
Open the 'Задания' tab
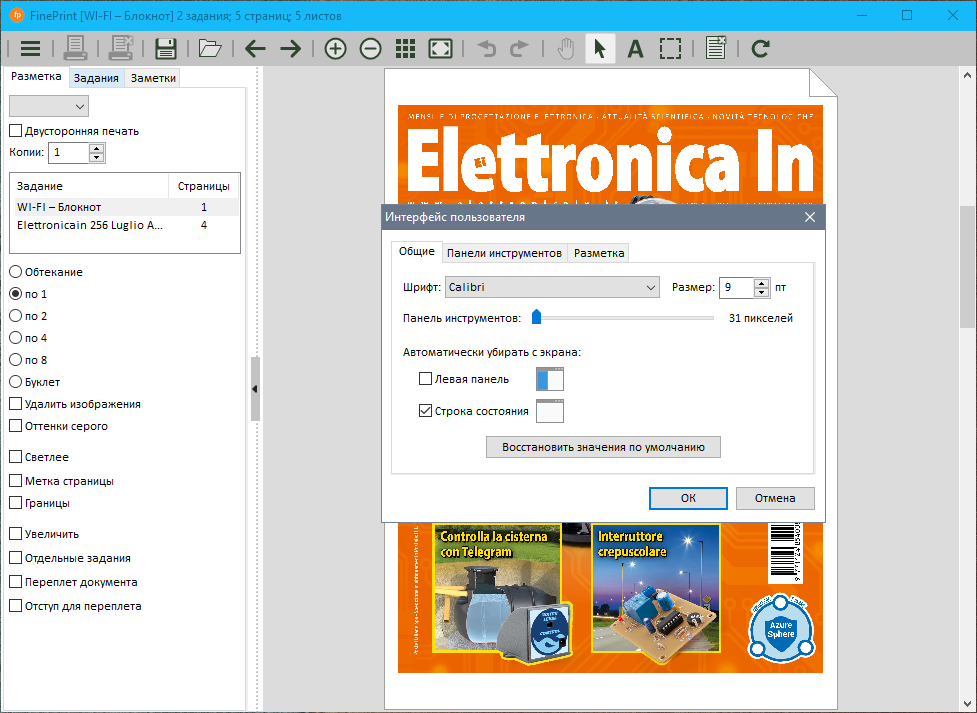(x=96, y=78)
